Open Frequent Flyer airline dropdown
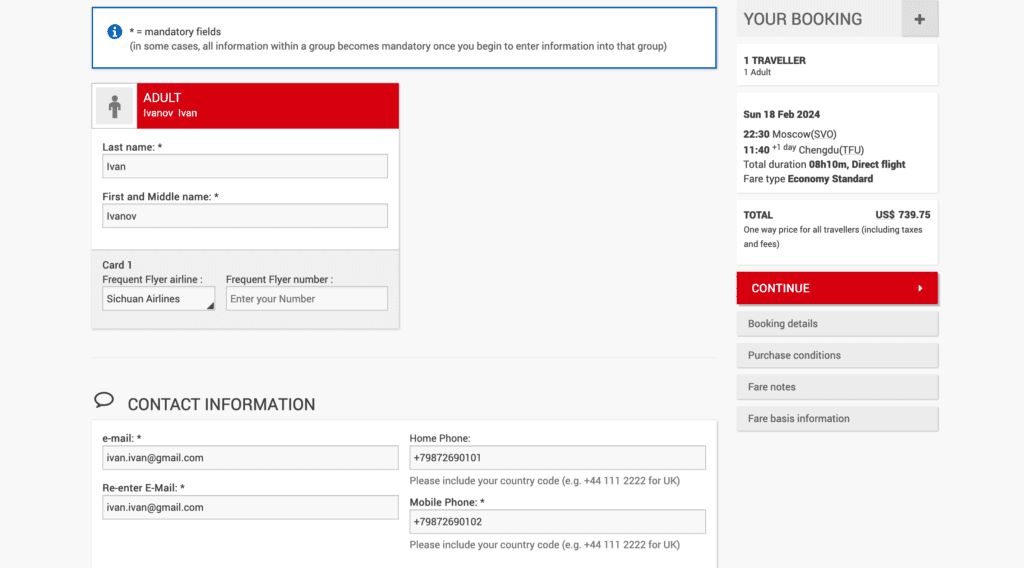 158,298
